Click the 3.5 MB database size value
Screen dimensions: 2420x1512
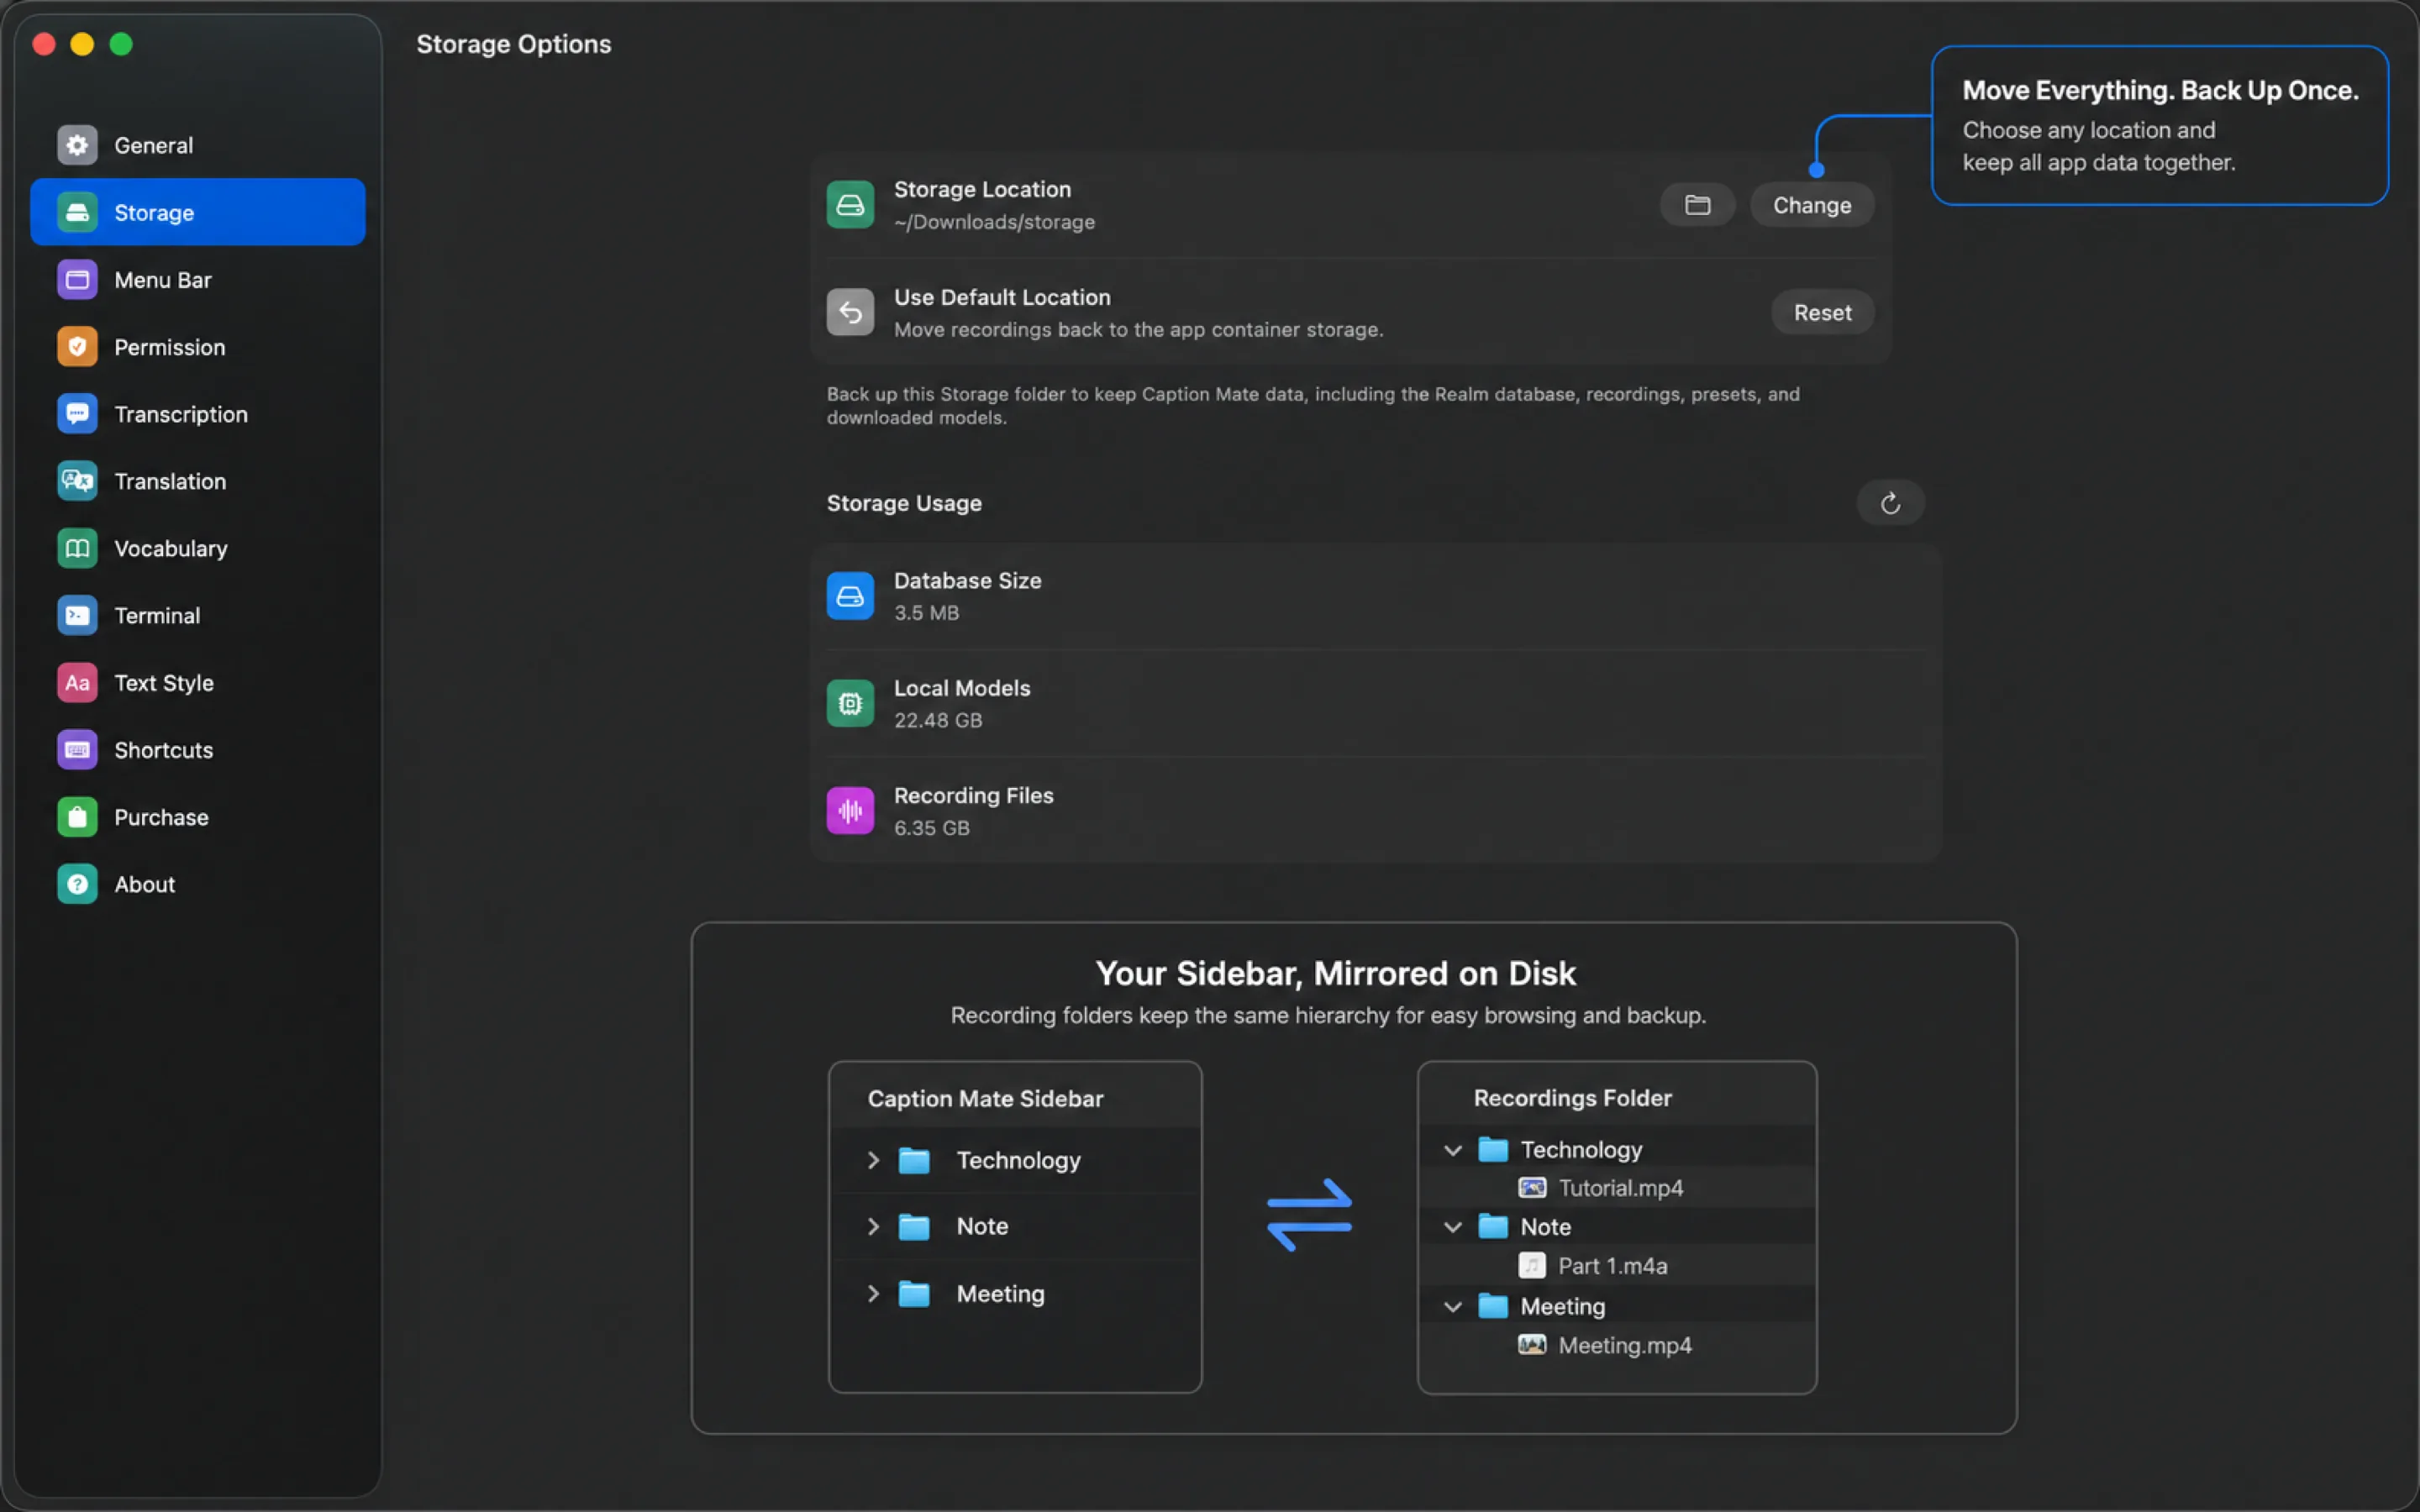tap(926, 613)
